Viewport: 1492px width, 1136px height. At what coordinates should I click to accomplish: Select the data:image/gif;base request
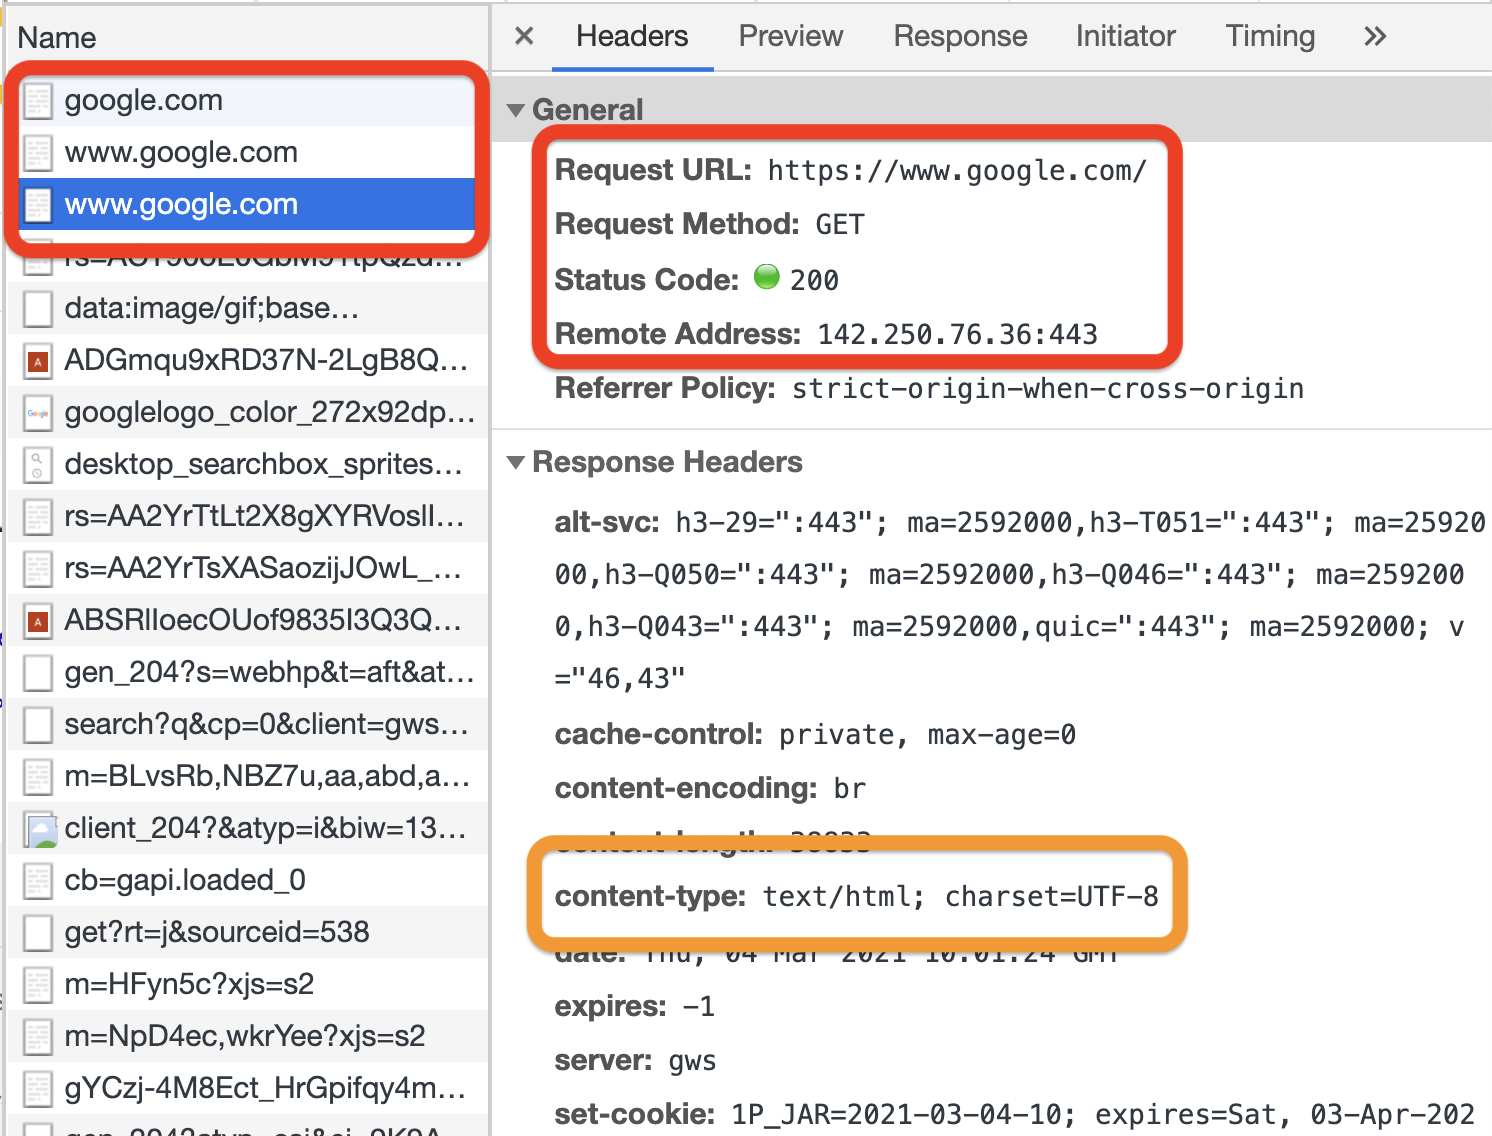(x=247, y=308)
